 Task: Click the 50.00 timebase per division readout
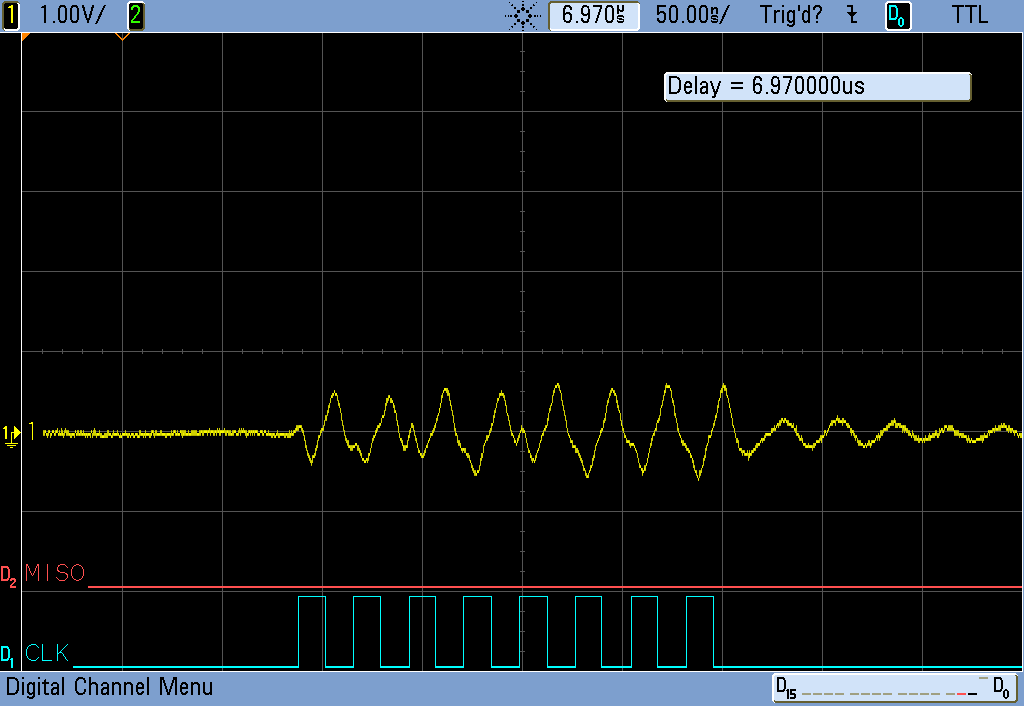click(691, 15)
